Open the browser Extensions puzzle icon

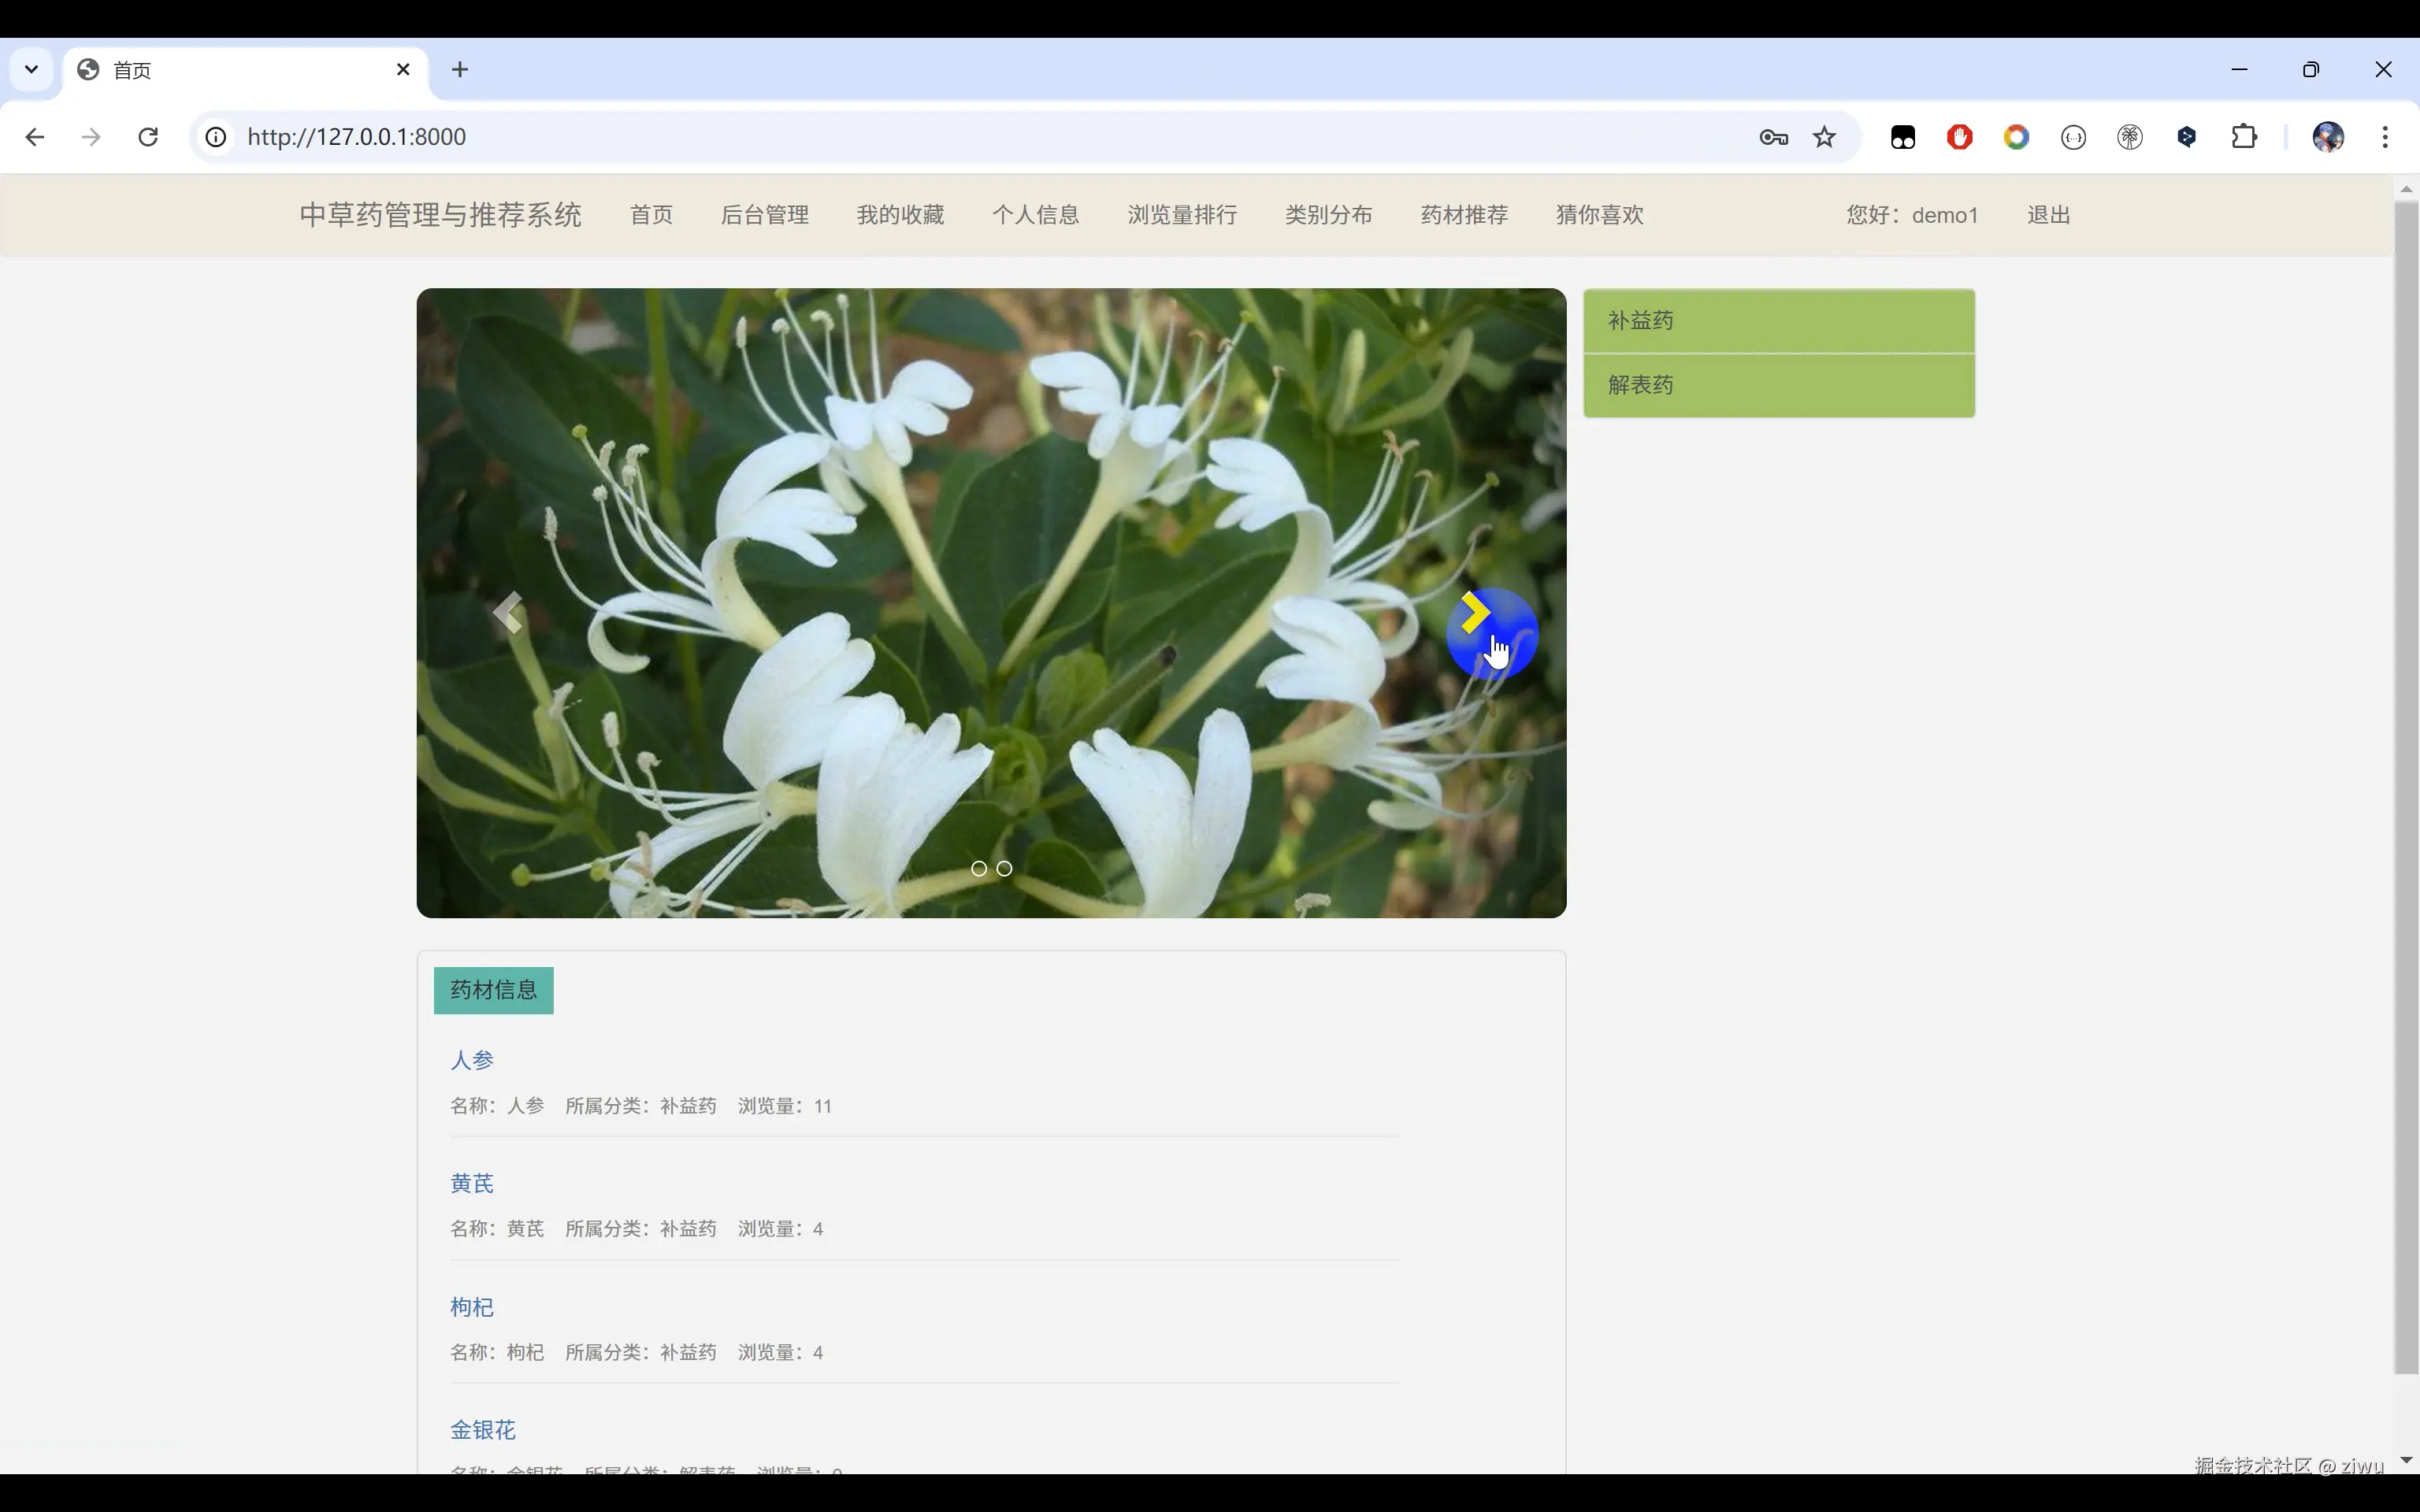(2244, 137)
